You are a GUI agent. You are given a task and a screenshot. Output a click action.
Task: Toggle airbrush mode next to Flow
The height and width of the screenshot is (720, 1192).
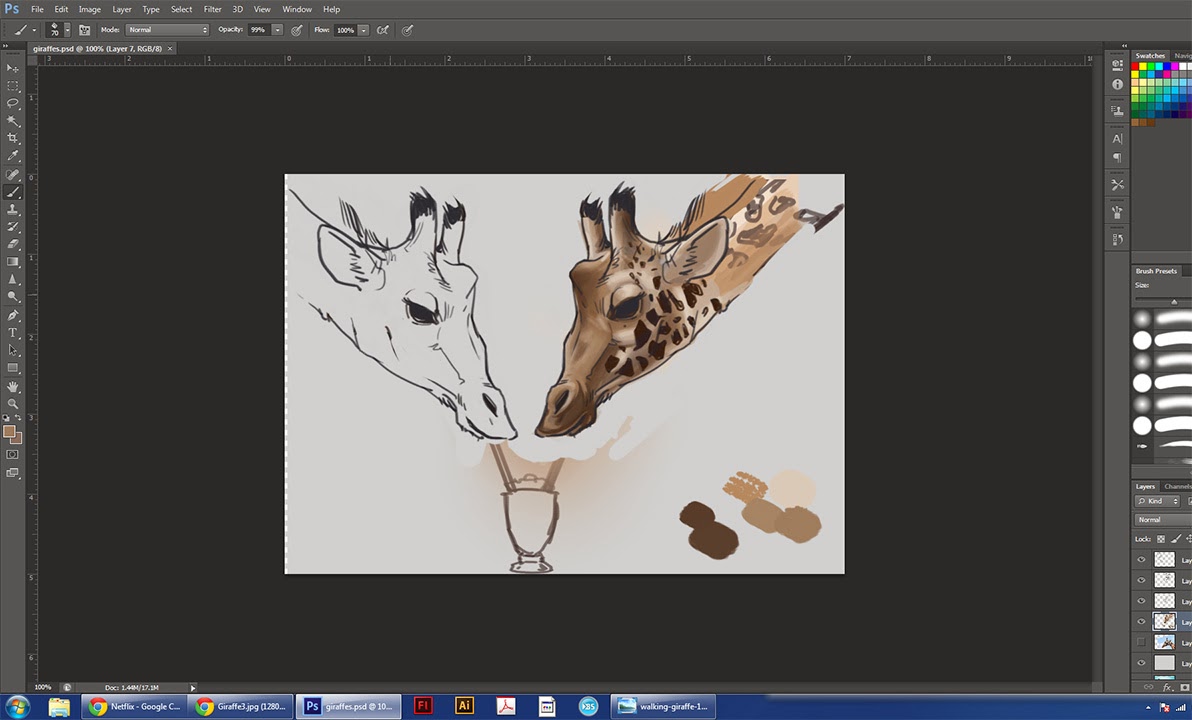382,30
